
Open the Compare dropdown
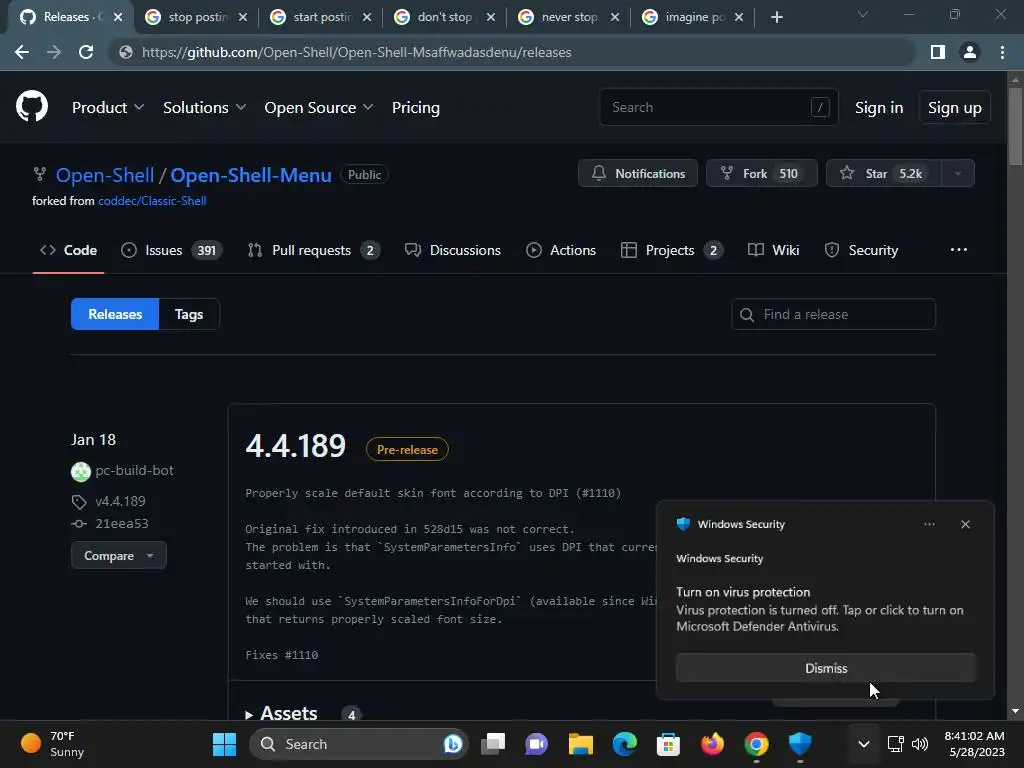click(x=119, y=556)
